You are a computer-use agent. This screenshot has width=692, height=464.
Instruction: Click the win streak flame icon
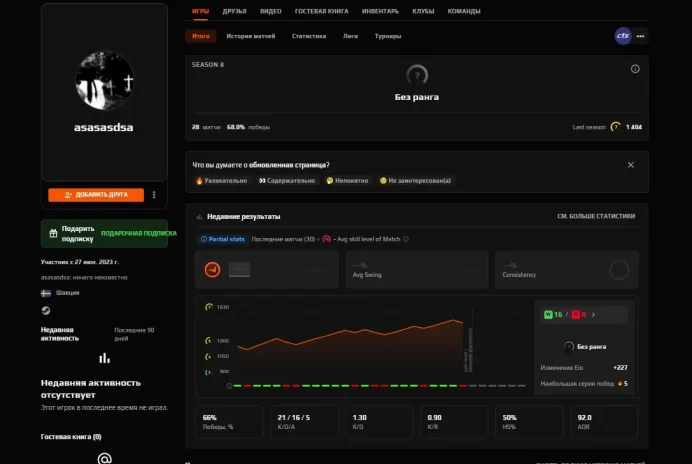[620, 384]
